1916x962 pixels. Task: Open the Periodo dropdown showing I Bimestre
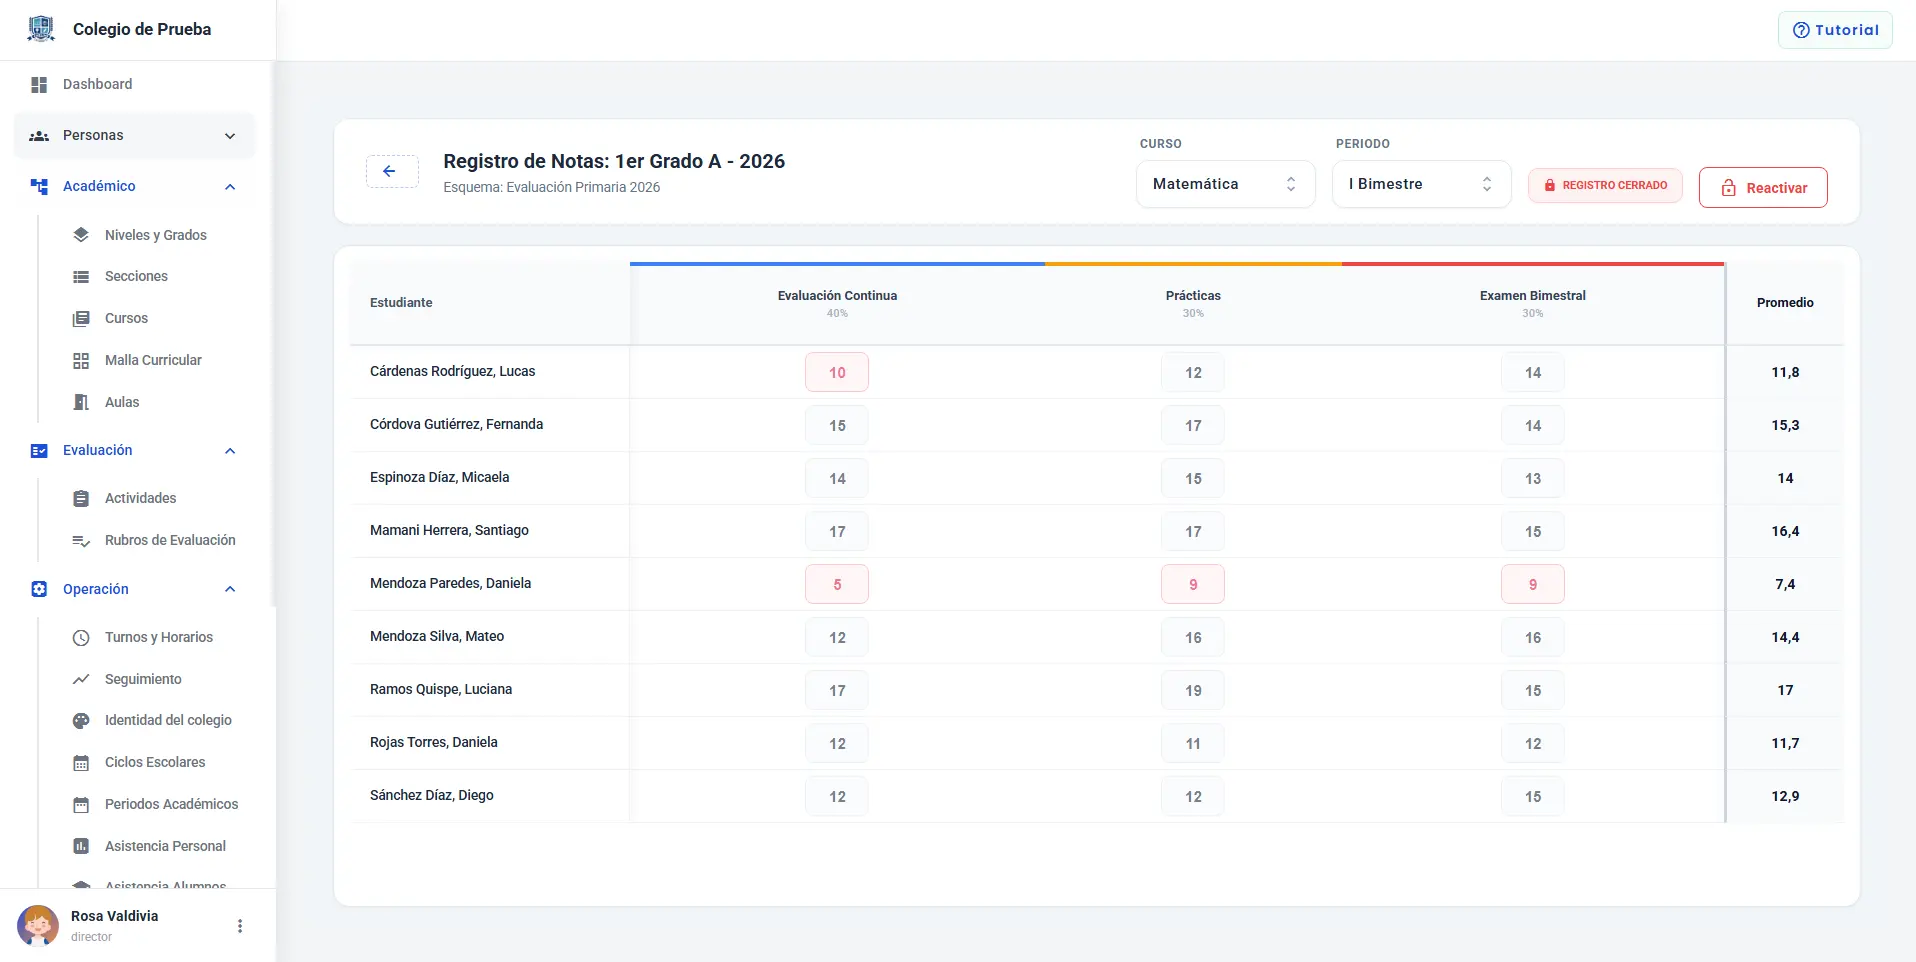point(1421,184)
